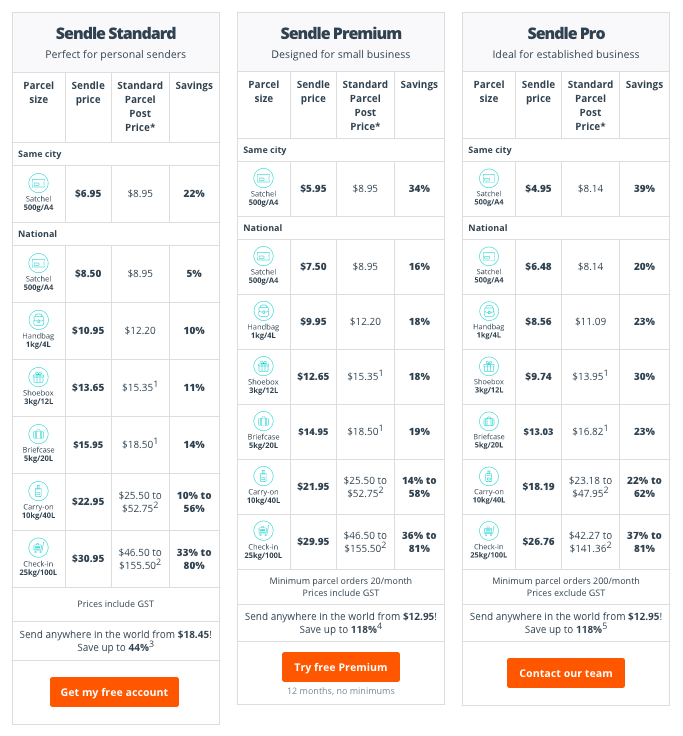
Task: Click Standard same city Satchel icon
Action: click(38, 183)
